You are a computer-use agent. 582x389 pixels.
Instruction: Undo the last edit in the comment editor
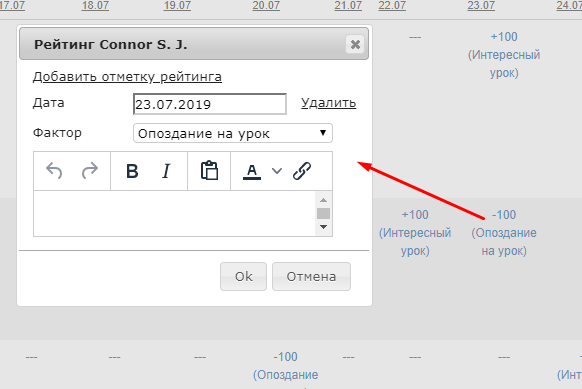[x=54, y=171]
